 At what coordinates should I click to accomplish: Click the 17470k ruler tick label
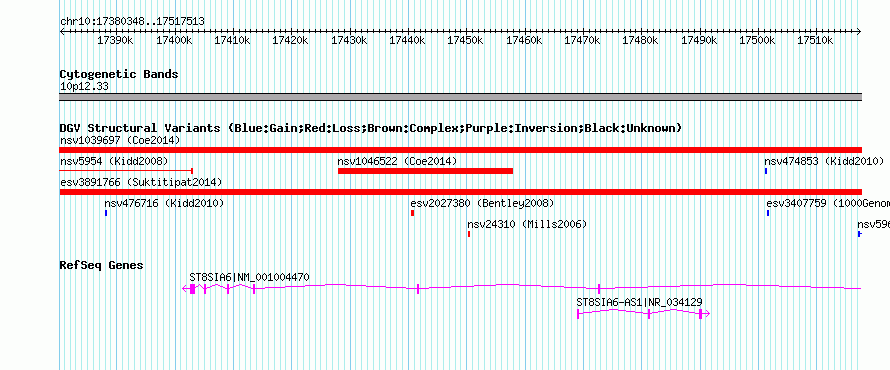click(583, 40)
